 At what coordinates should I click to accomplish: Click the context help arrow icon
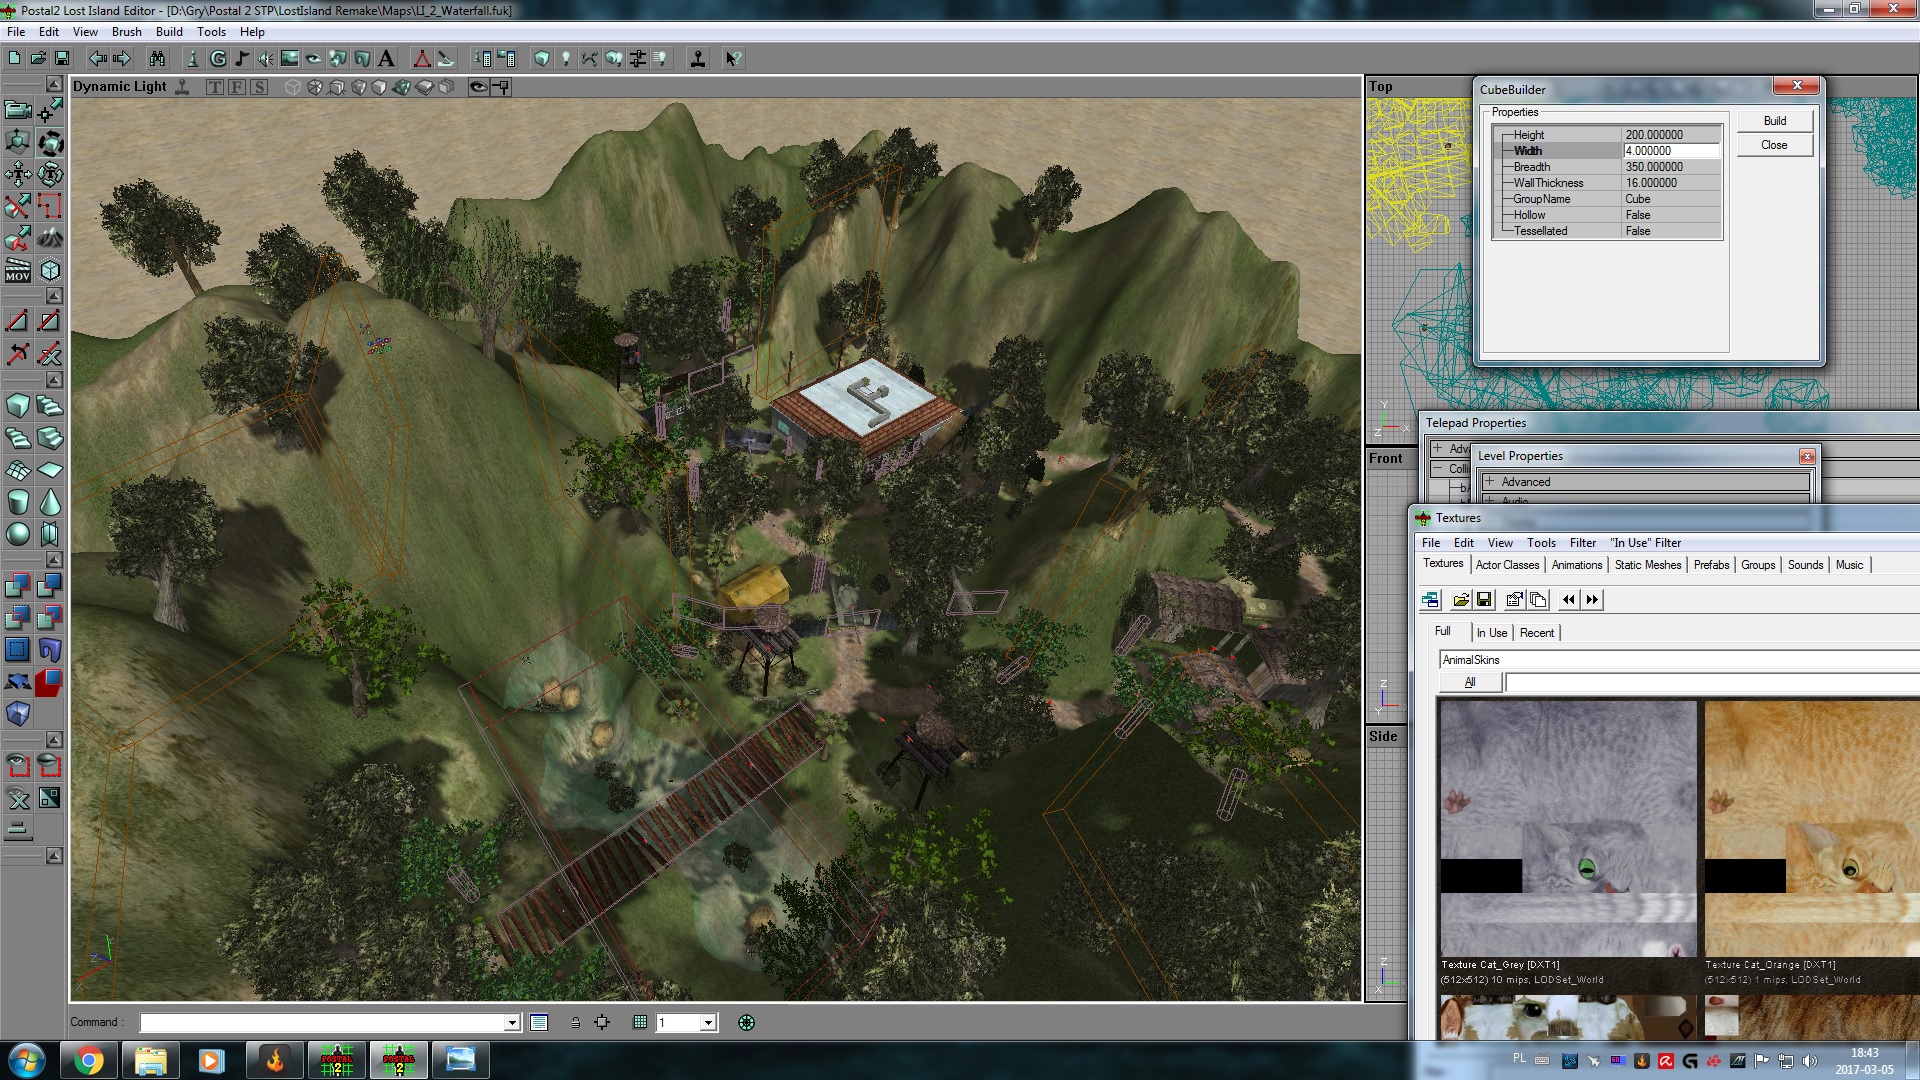732,58
